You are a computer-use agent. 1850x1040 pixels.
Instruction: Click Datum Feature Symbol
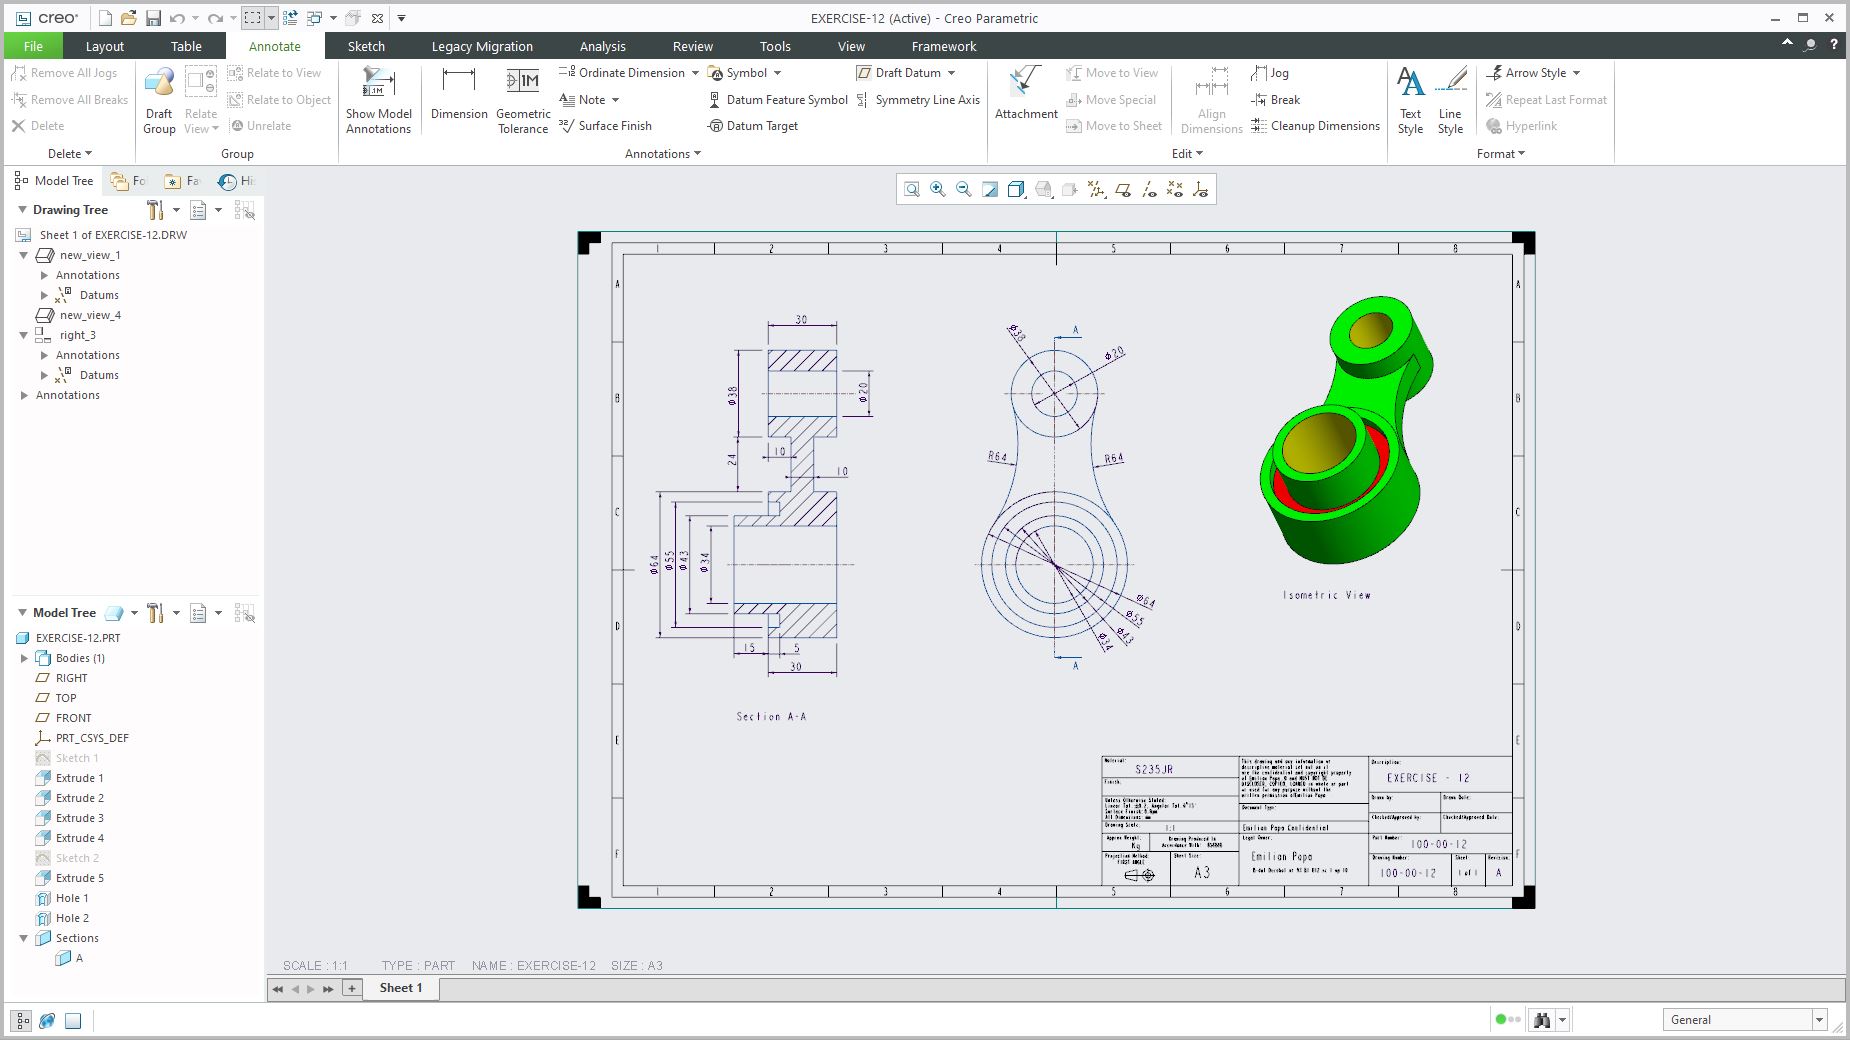[x=777, y=100]
